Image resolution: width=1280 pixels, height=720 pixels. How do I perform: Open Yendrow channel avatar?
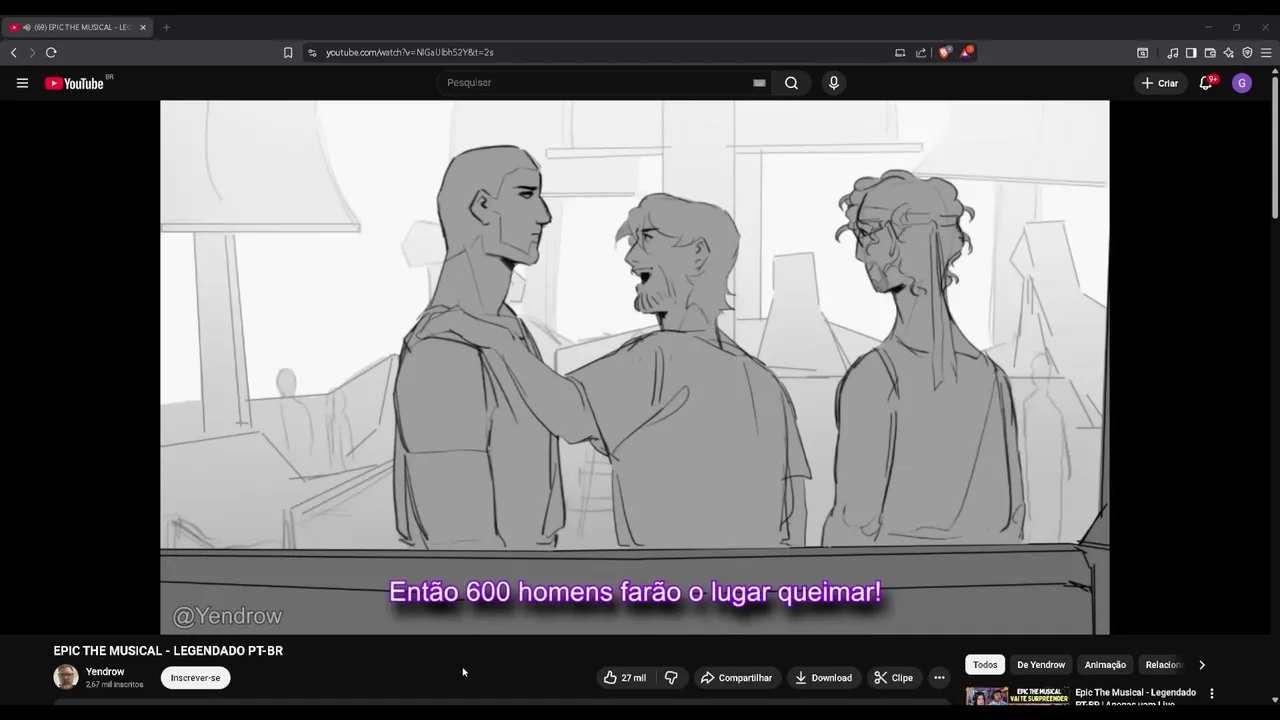click(x=66, y=677)
